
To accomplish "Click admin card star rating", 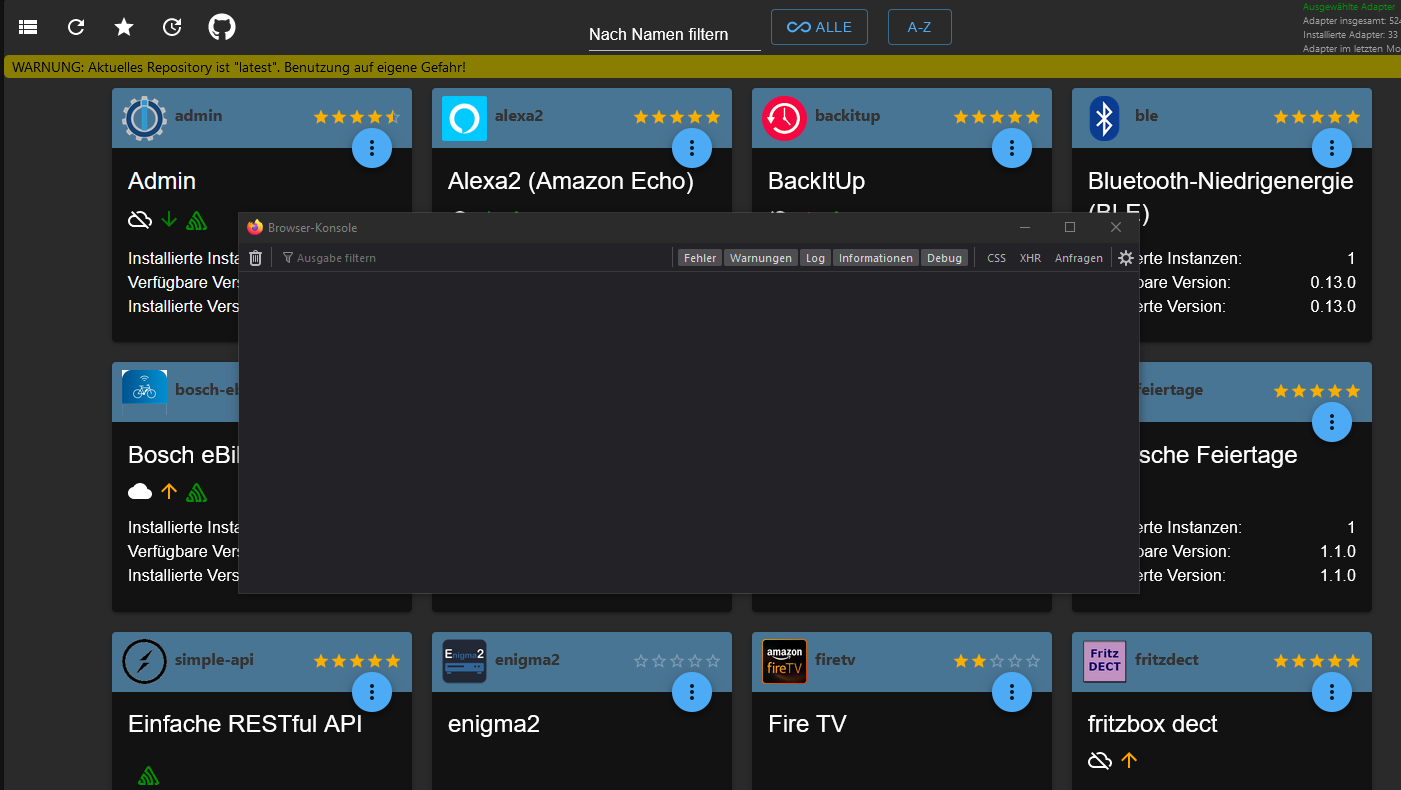I will coord(357,117).
